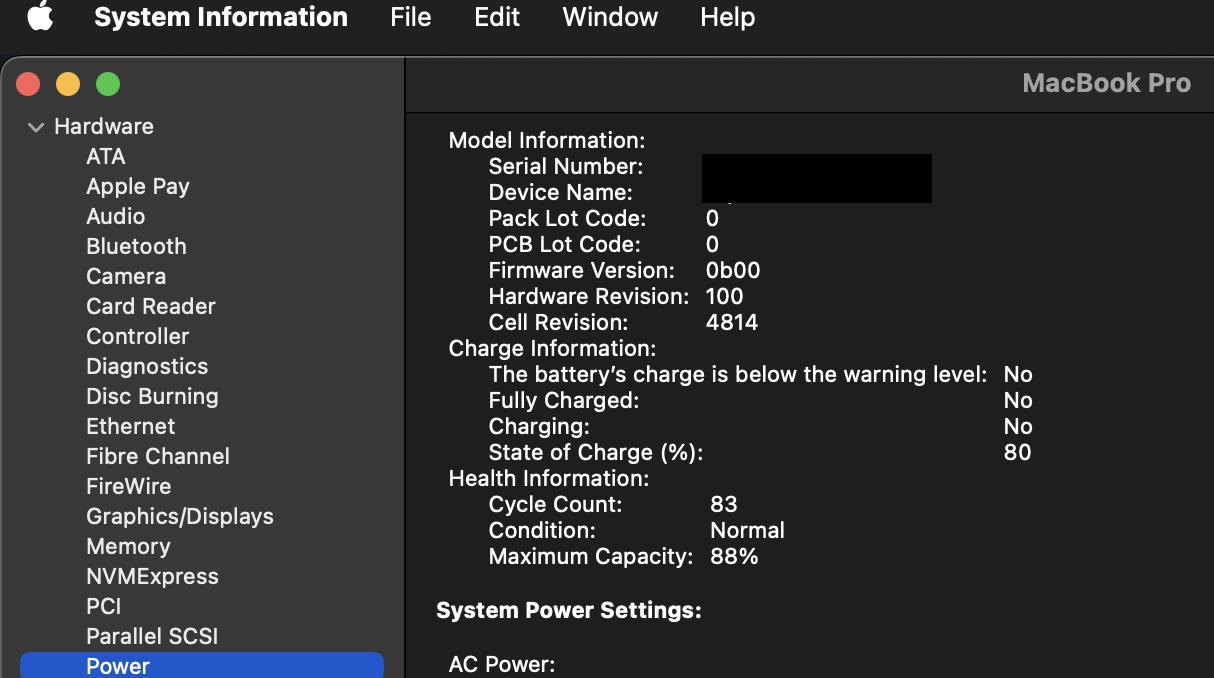Minimize window with the yellow button
The image size is (1214, 678).
coord(68,85)
